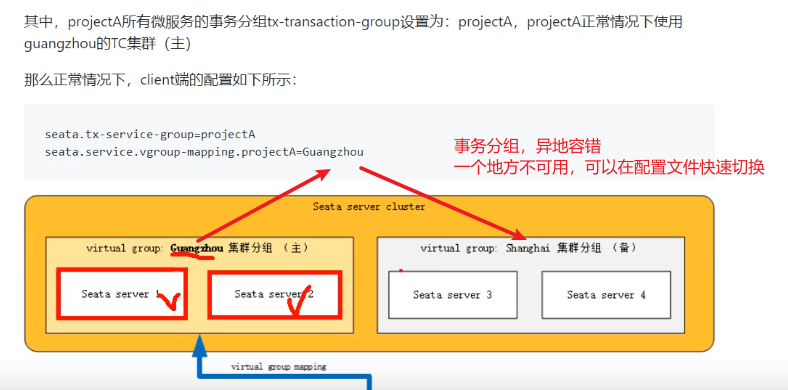
Task: Click the virtual group mapping label
Action: click(278, 367)
